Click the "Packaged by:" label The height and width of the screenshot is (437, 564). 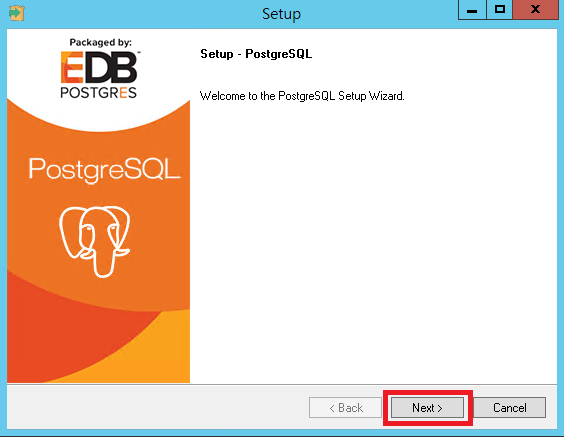point(101,42)
